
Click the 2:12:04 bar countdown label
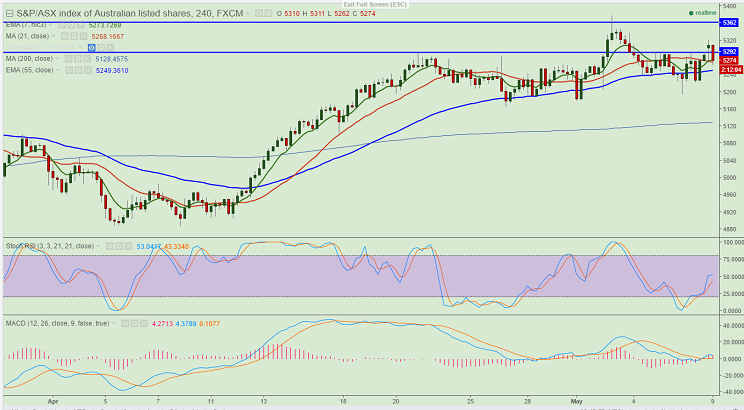click(x=731, y=70)
